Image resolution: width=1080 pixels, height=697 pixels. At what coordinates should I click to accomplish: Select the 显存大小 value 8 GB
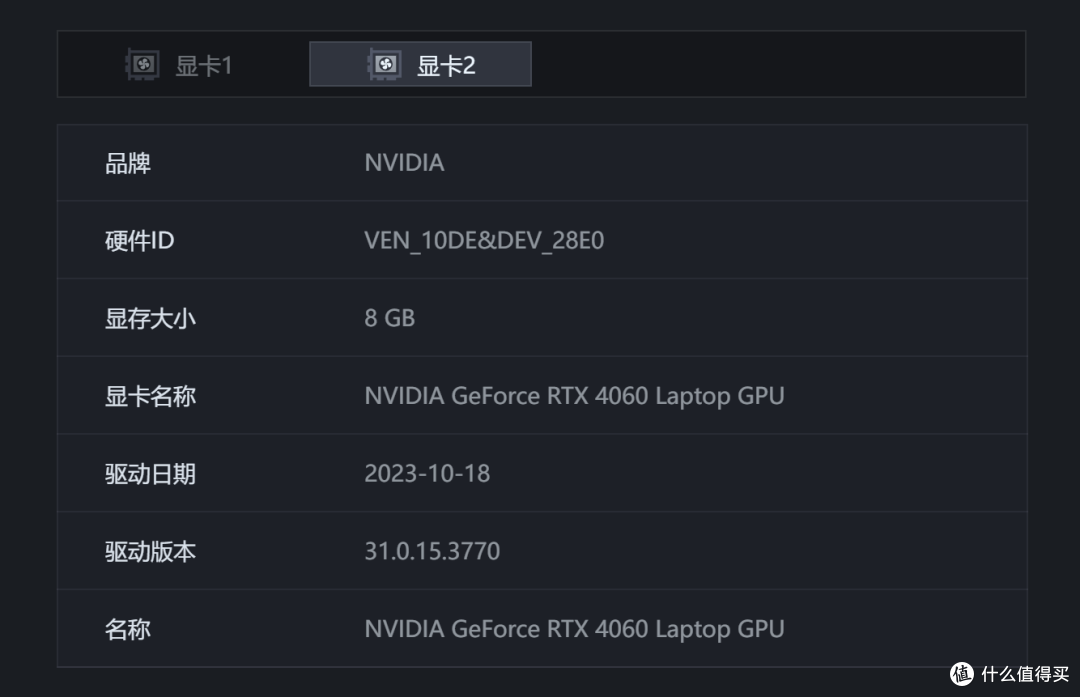click(x=389, y=318)
